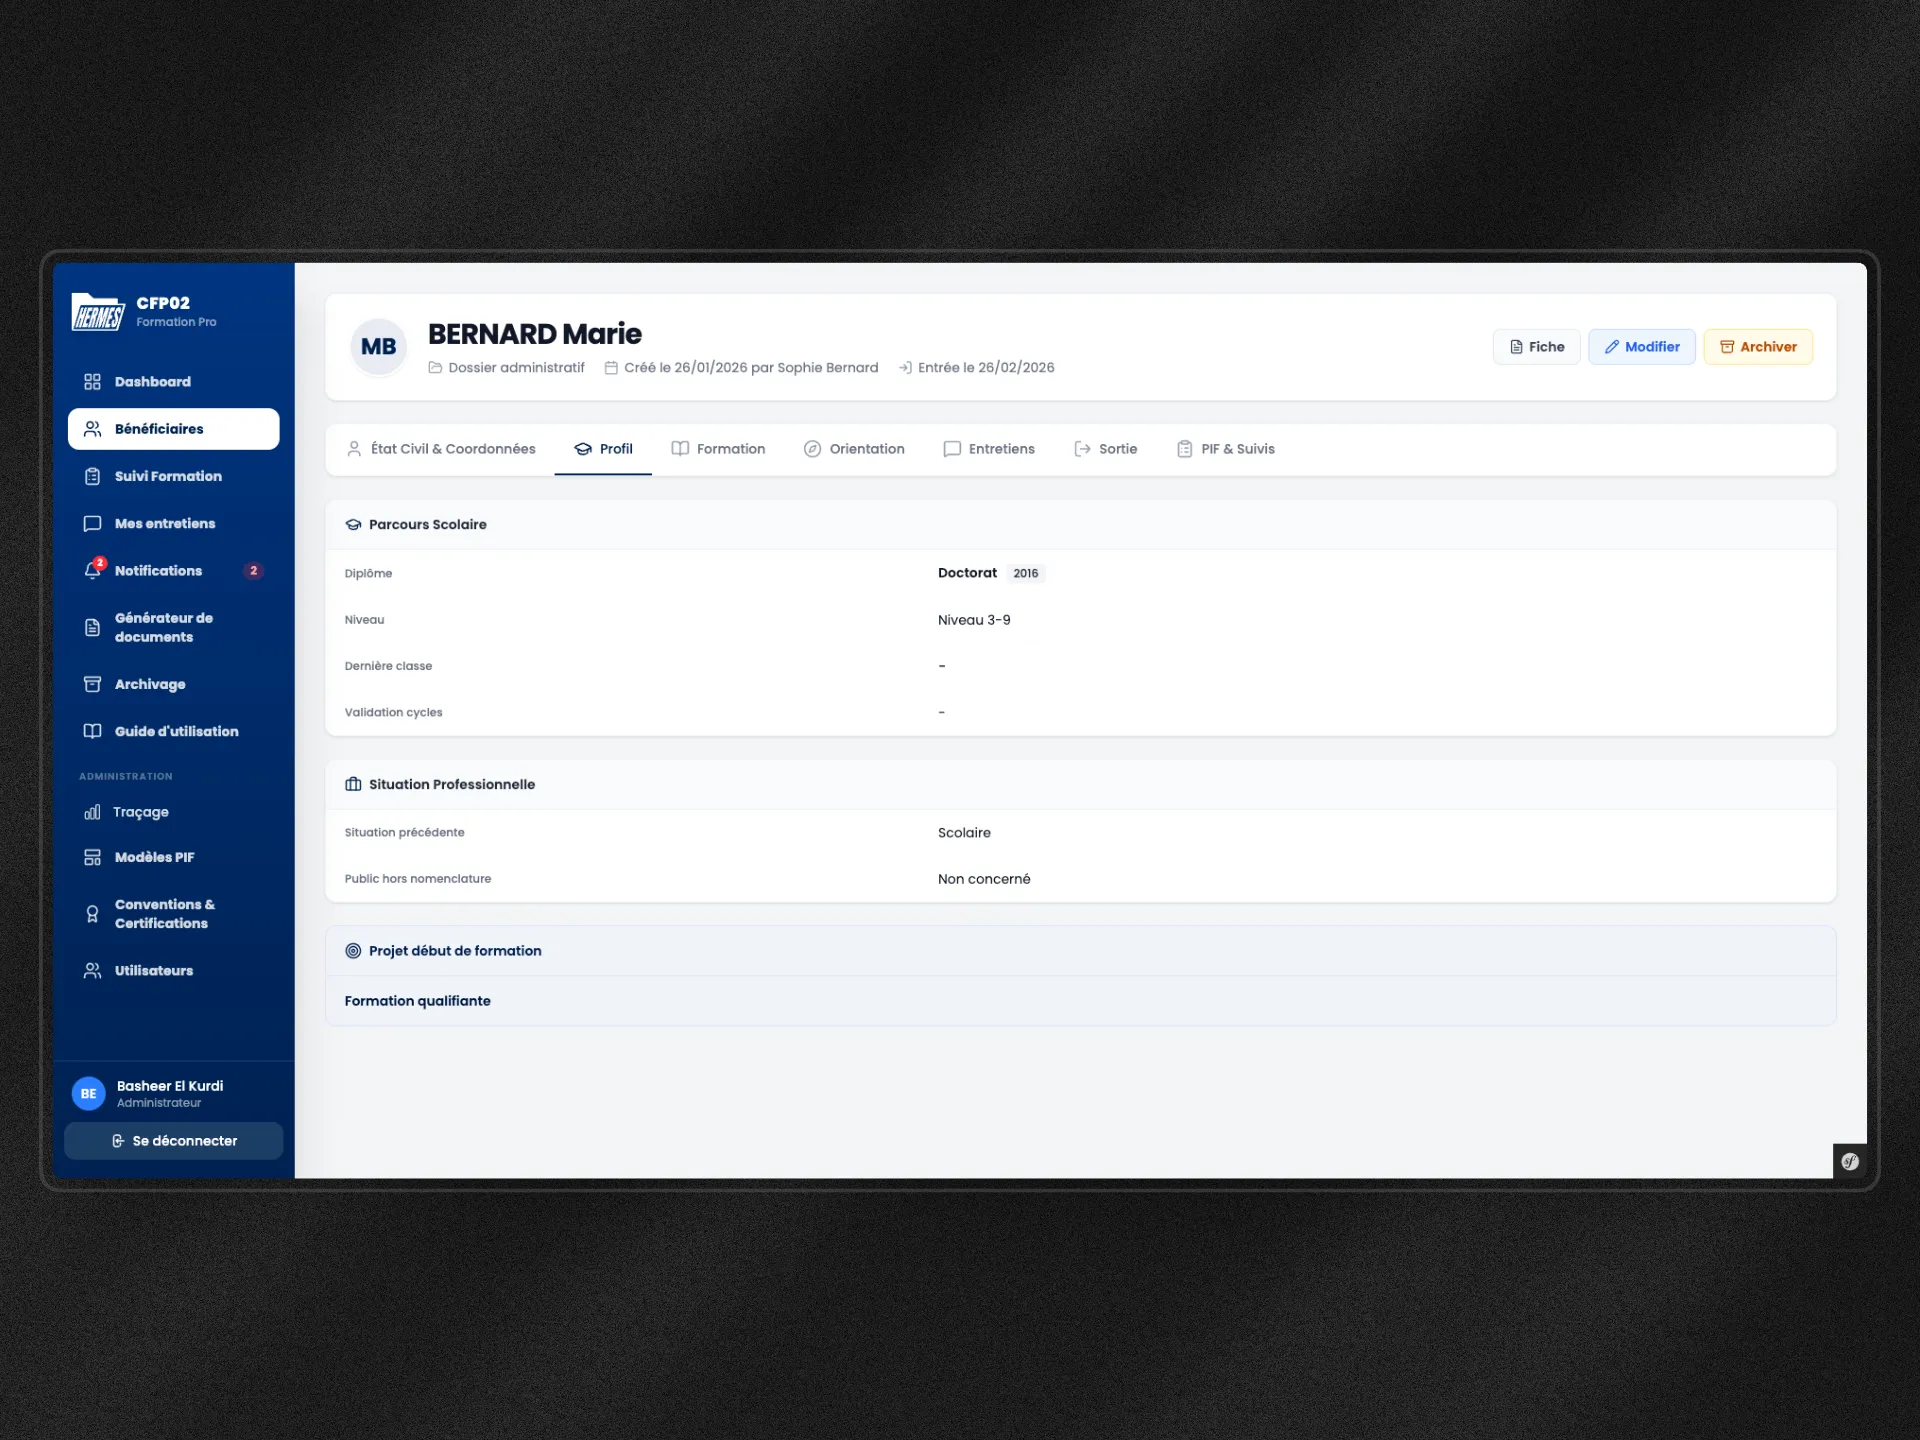Open the Orientation tab
This screenshot has width=1920, height=1440.
[854, 449]
